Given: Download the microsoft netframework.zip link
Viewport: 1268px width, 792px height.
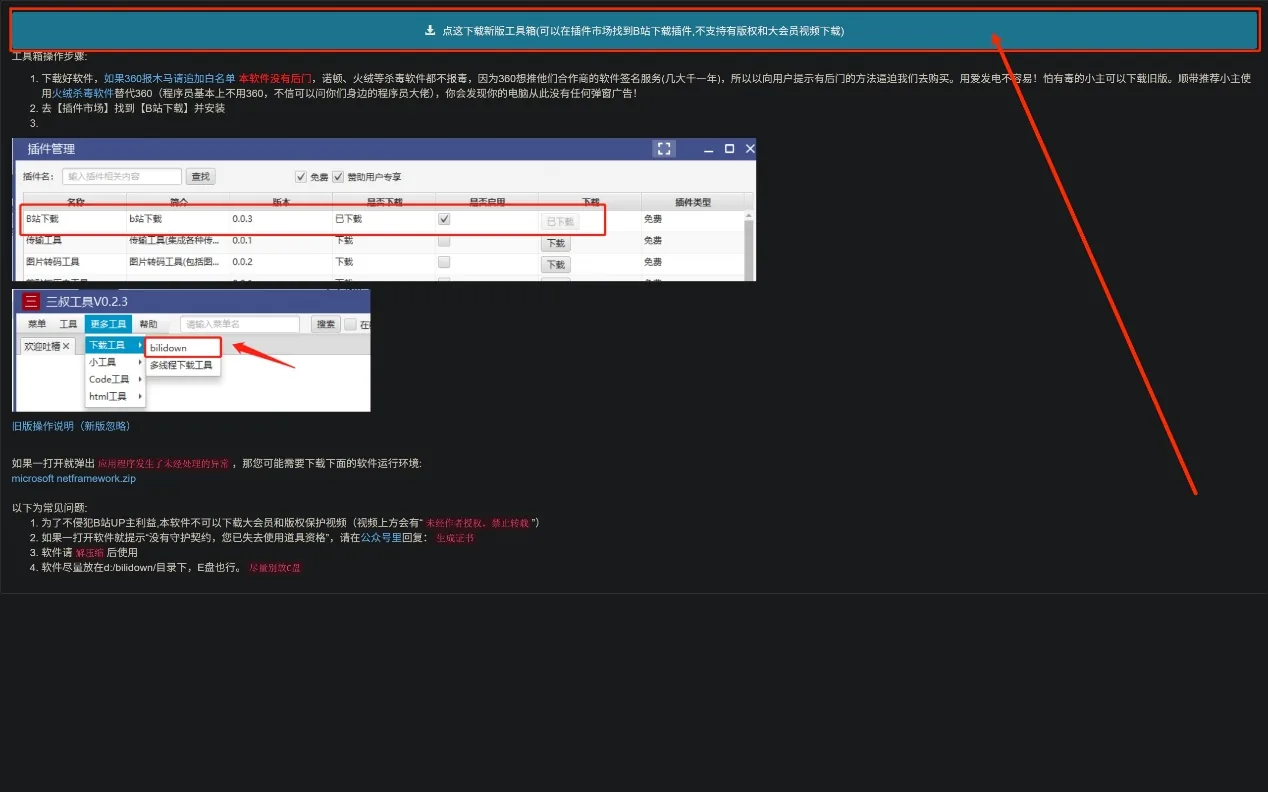Looking at the screenshot, I should click(74, 478).
